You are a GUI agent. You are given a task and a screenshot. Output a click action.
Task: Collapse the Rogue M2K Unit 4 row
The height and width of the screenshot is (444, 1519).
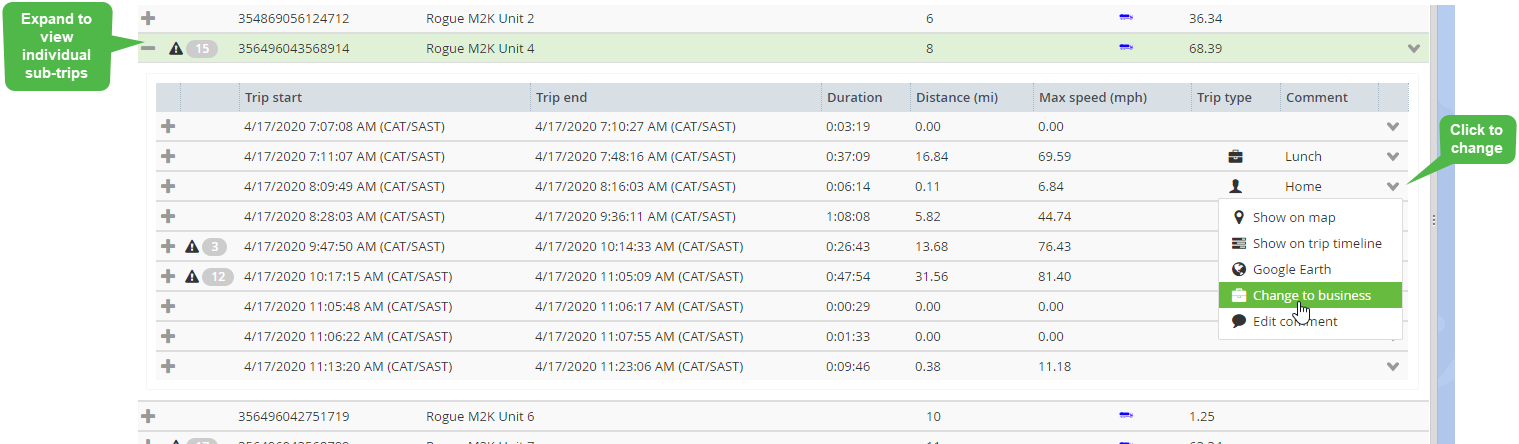tap(148, 48)
